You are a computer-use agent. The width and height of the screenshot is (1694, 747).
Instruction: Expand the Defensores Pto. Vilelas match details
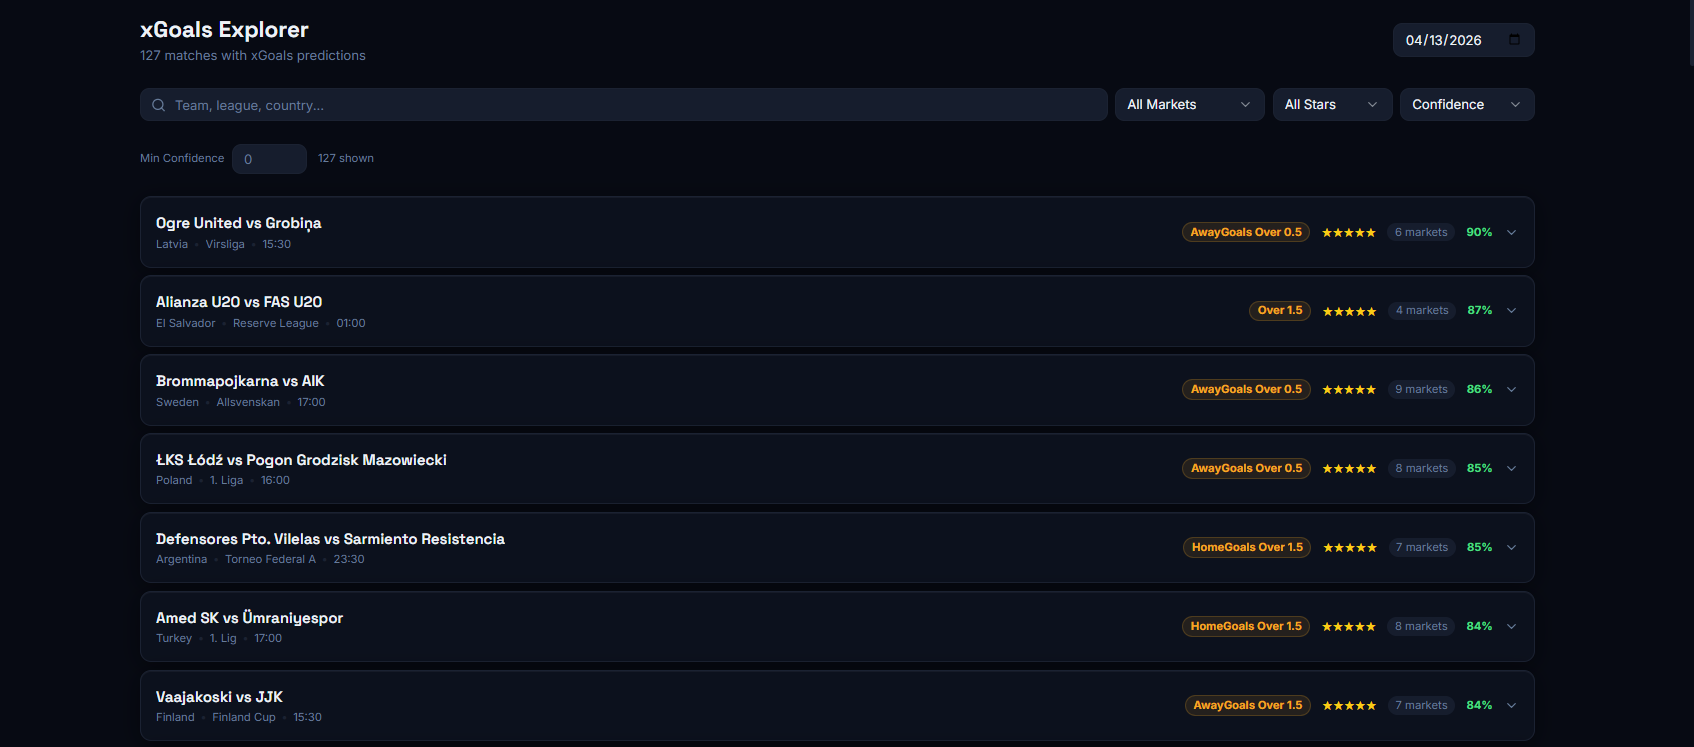tap(1511, 548)
